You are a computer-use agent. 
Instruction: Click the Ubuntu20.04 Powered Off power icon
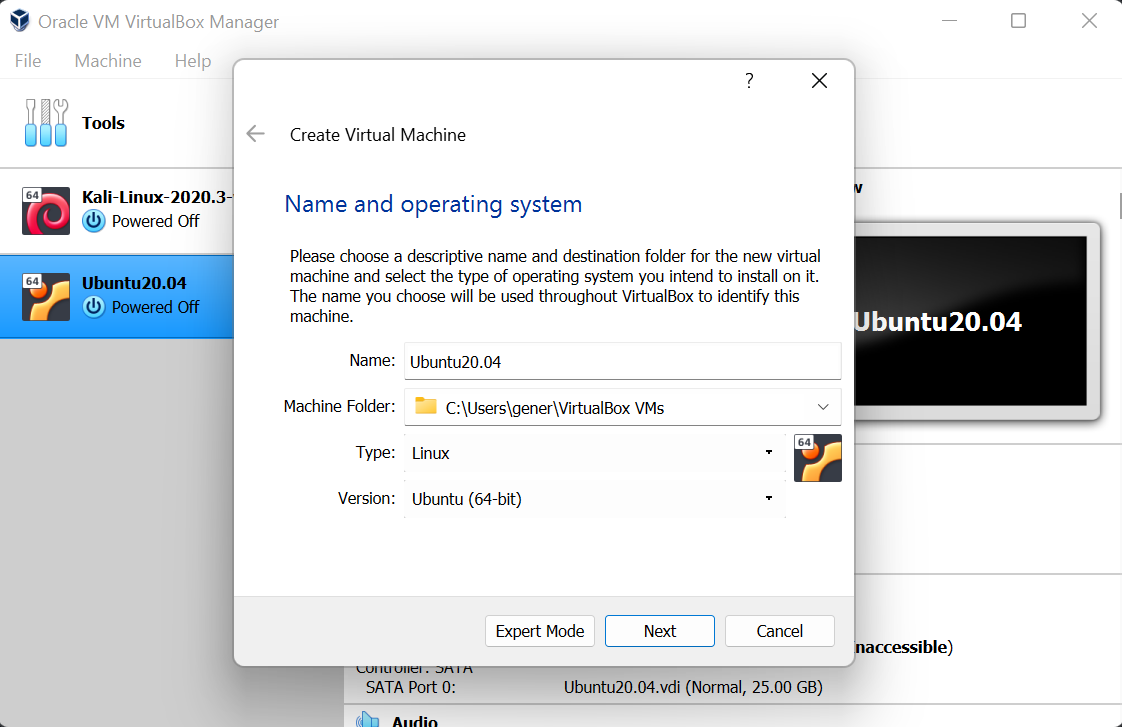point(94,307)
